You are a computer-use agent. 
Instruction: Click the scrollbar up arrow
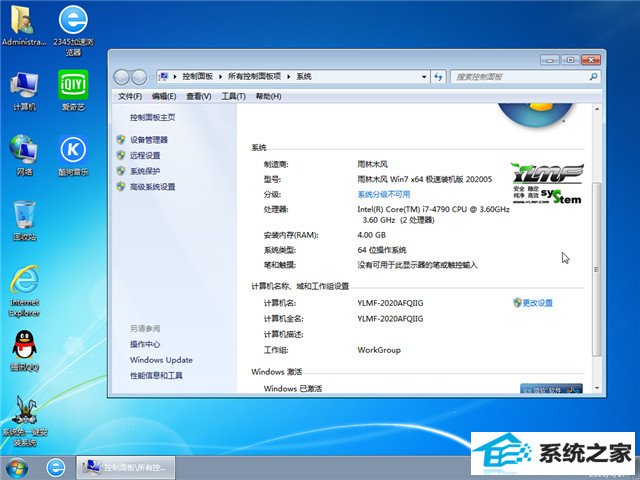597,109
